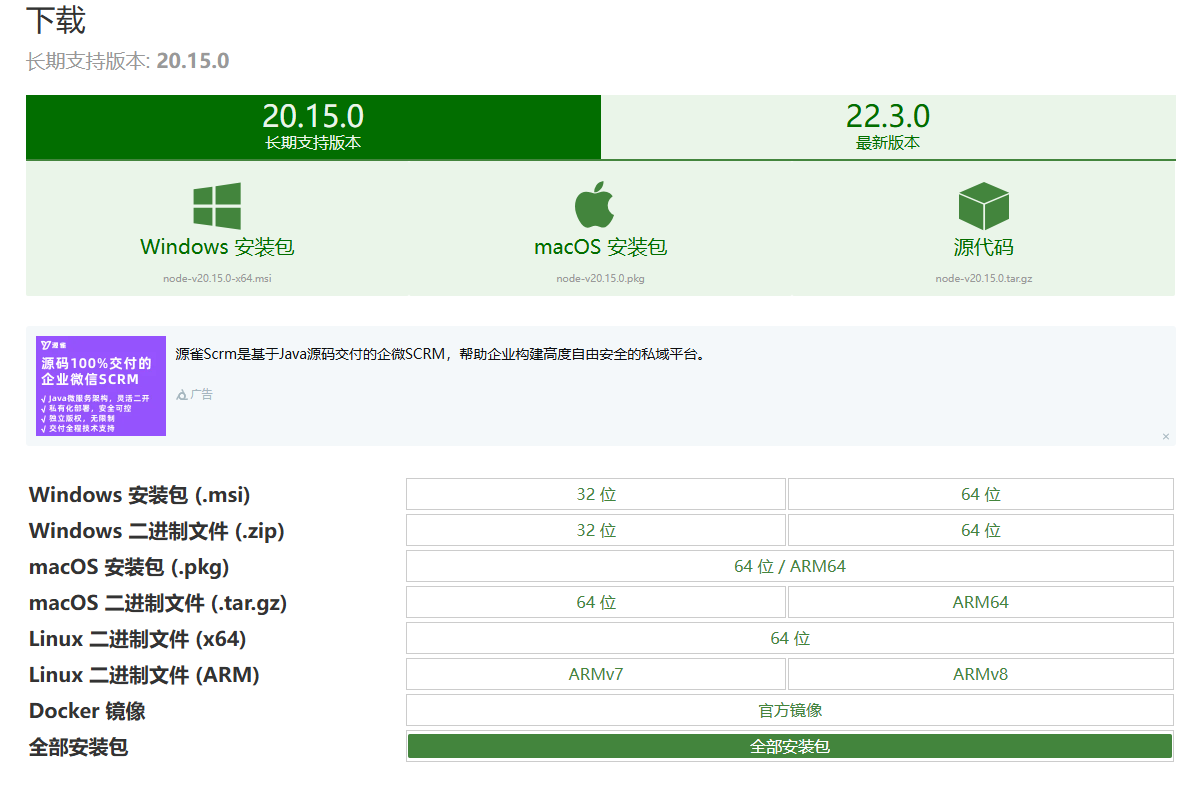Screen dimensions: 1190x789
Task: Download the Linux ARMv7 binary
Action: pos(596,673)
